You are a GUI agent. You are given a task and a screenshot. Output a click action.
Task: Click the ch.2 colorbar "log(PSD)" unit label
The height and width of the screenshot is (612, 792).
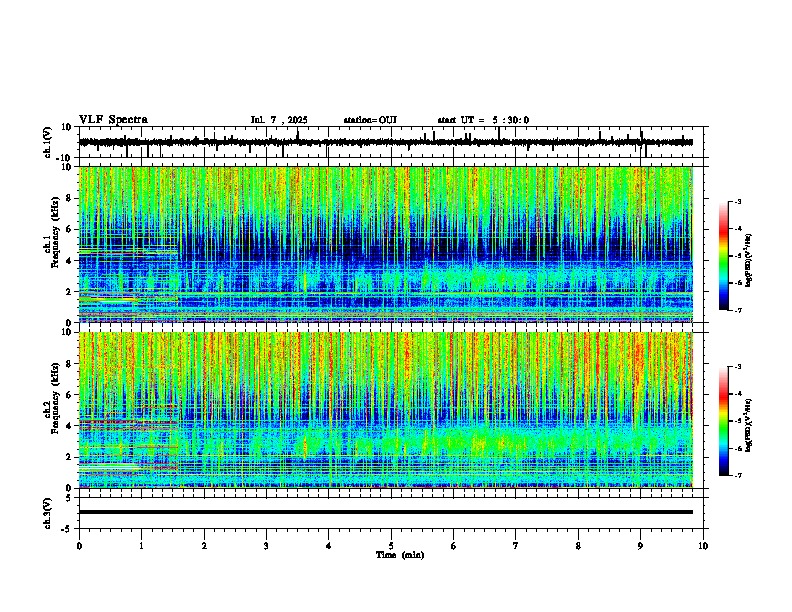749,425
